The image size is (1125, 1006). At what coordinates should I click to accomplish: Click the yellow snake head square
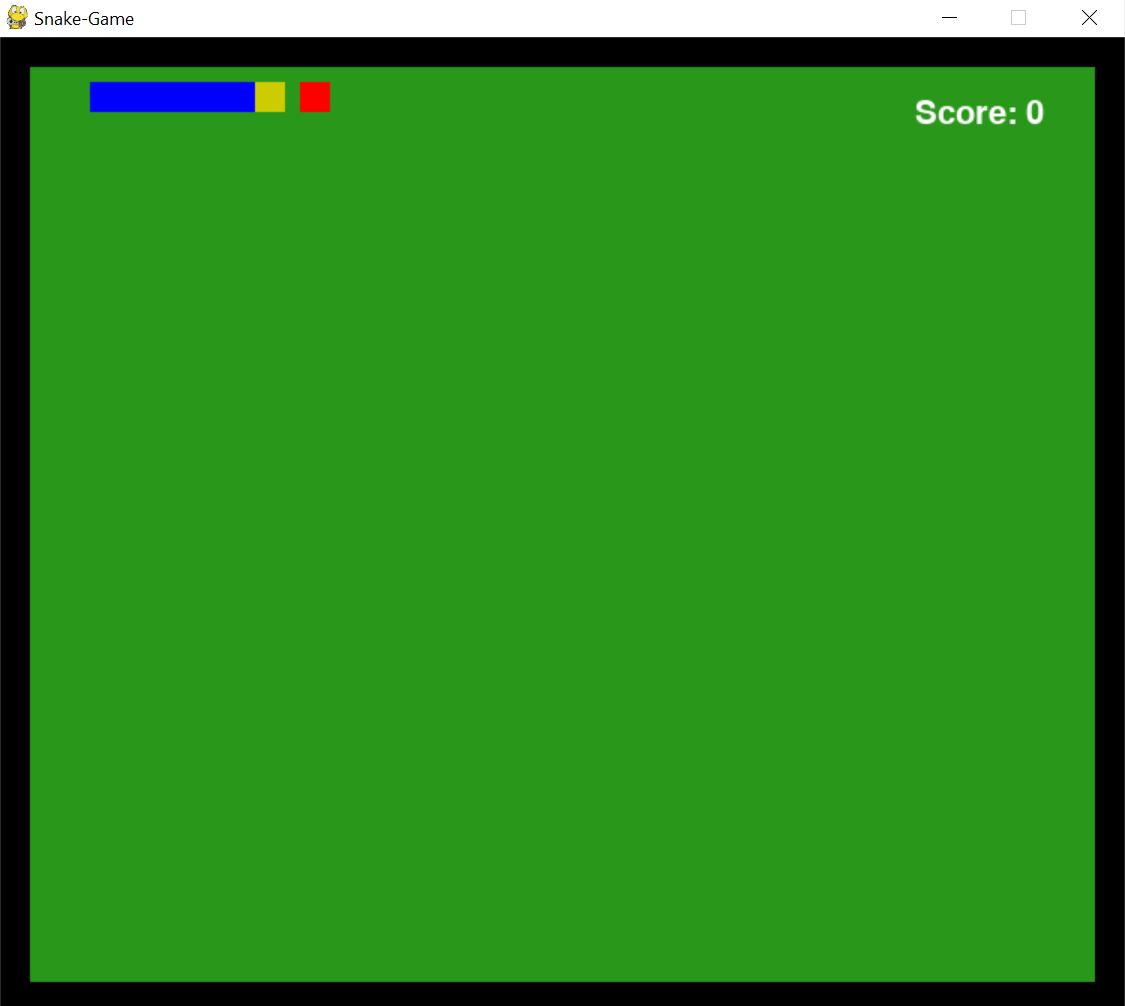click(270, 97)
